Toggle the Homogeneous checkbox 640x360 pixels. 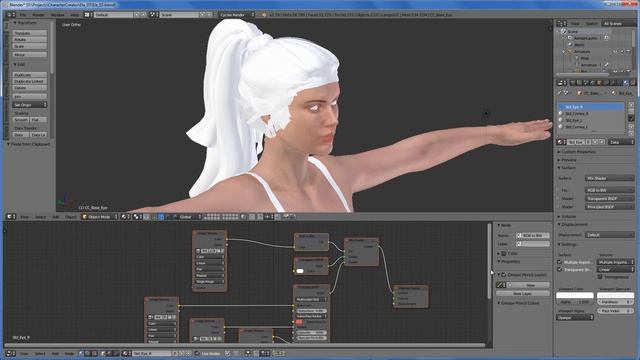[600, 277]
